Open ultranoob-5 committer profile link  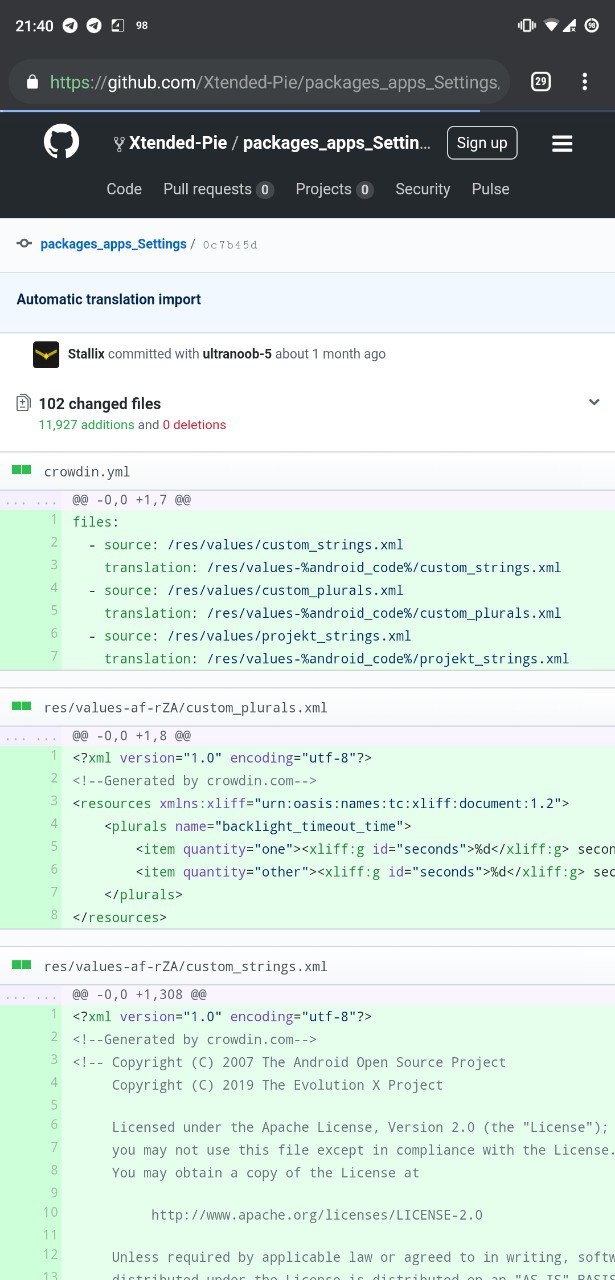(236, 354)
